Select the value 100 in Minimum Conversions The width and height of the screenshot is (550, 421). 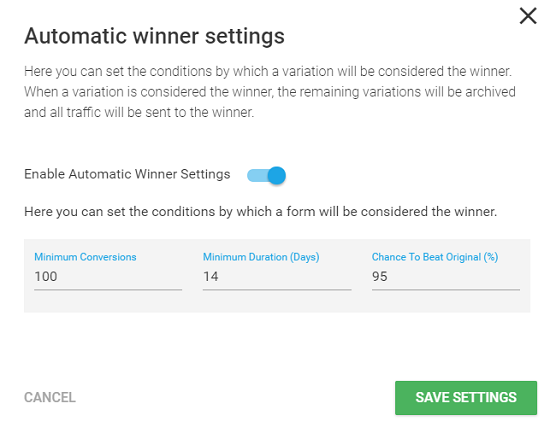point(46,276)
